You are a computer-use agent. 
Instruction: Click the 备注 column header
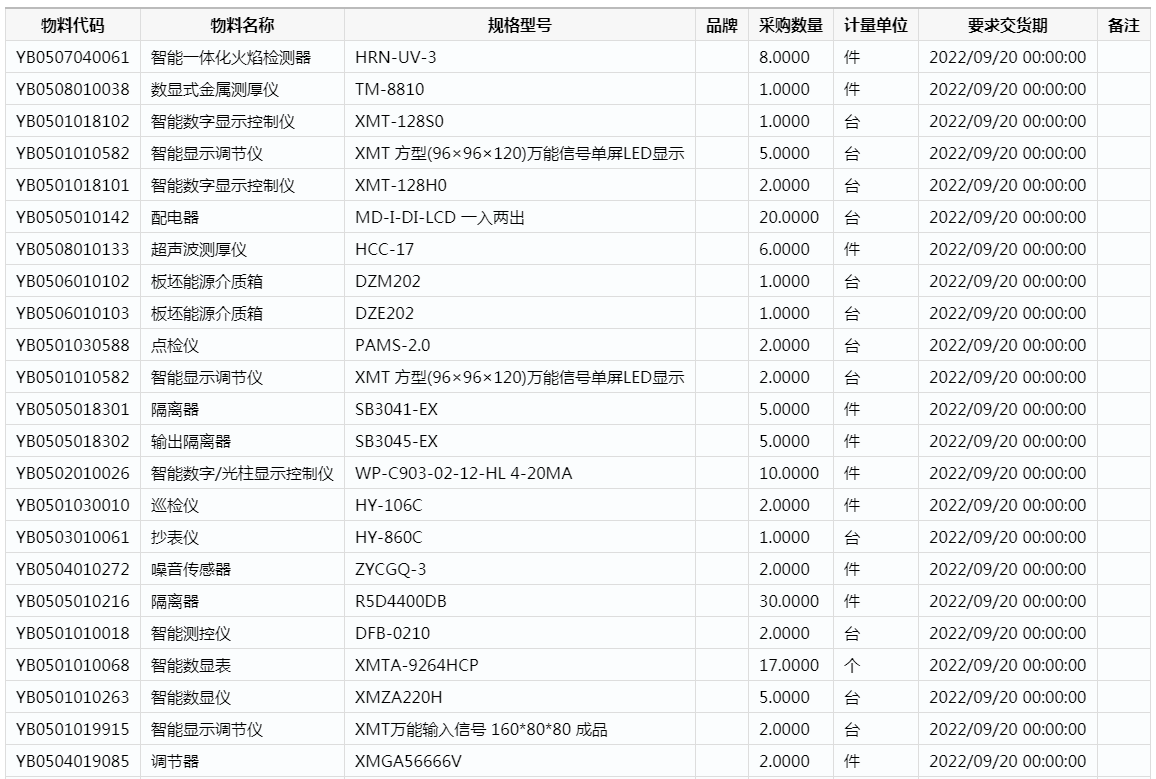tap(1124, 26)
